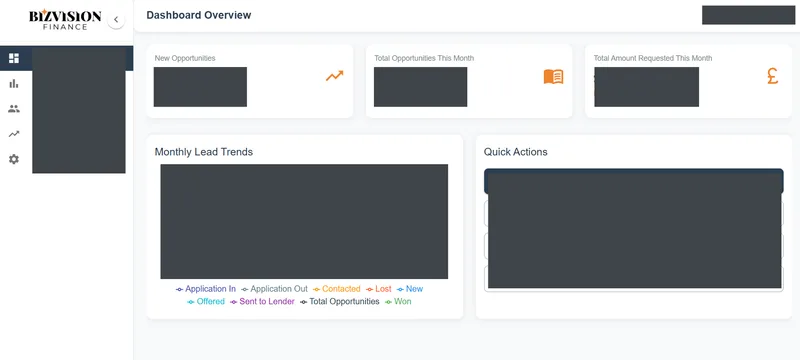Toggle the Contacted legend series
The height and width of the screenshot is (360, 800).
click(x=337, y=289)
